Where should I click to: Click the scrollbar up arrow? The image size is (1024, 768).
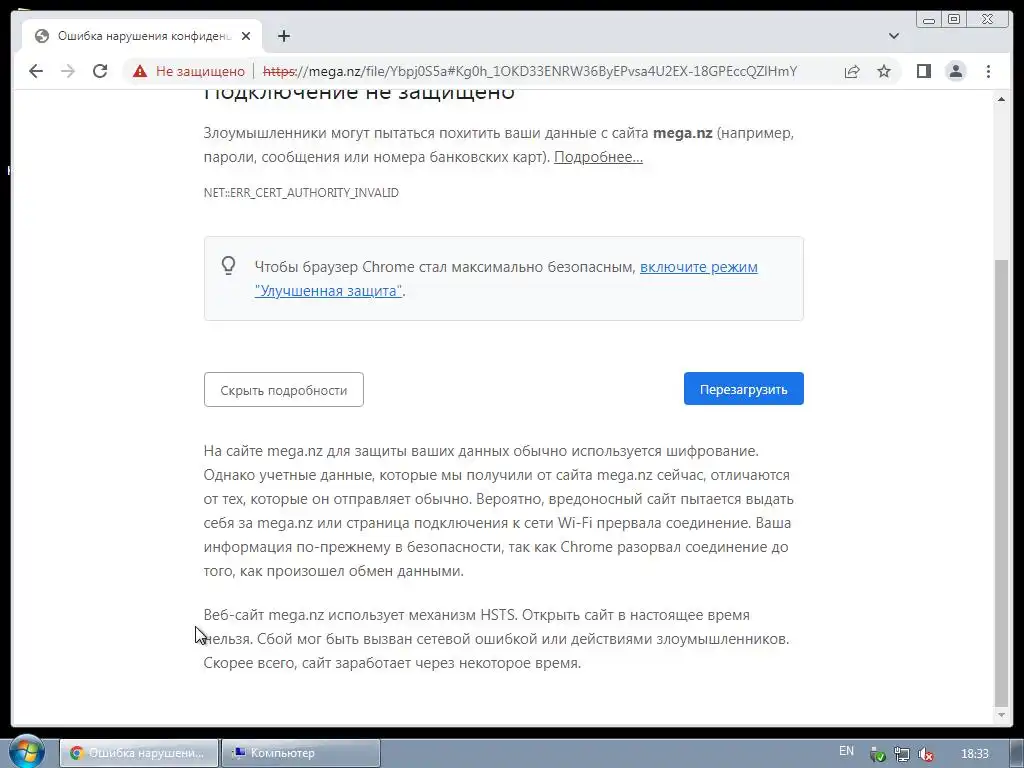(x=1001, y=99)
